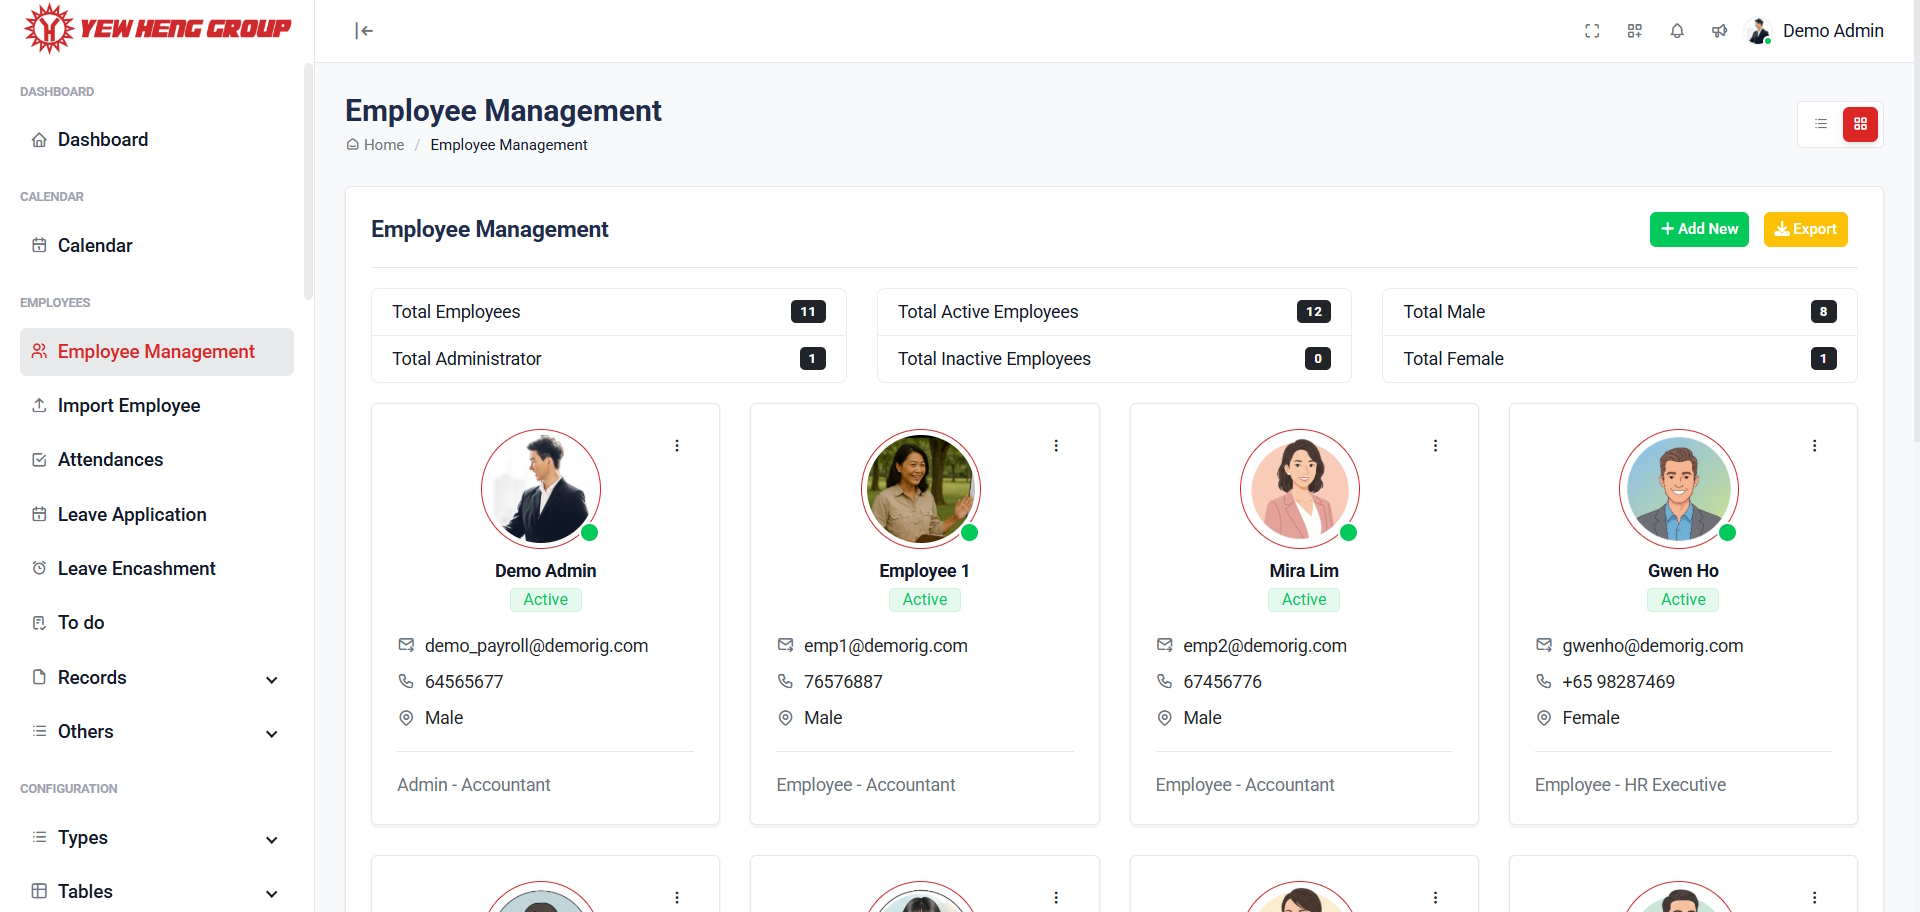
Task: Select Employee Management in the sidebar
Action: (156, 351)
